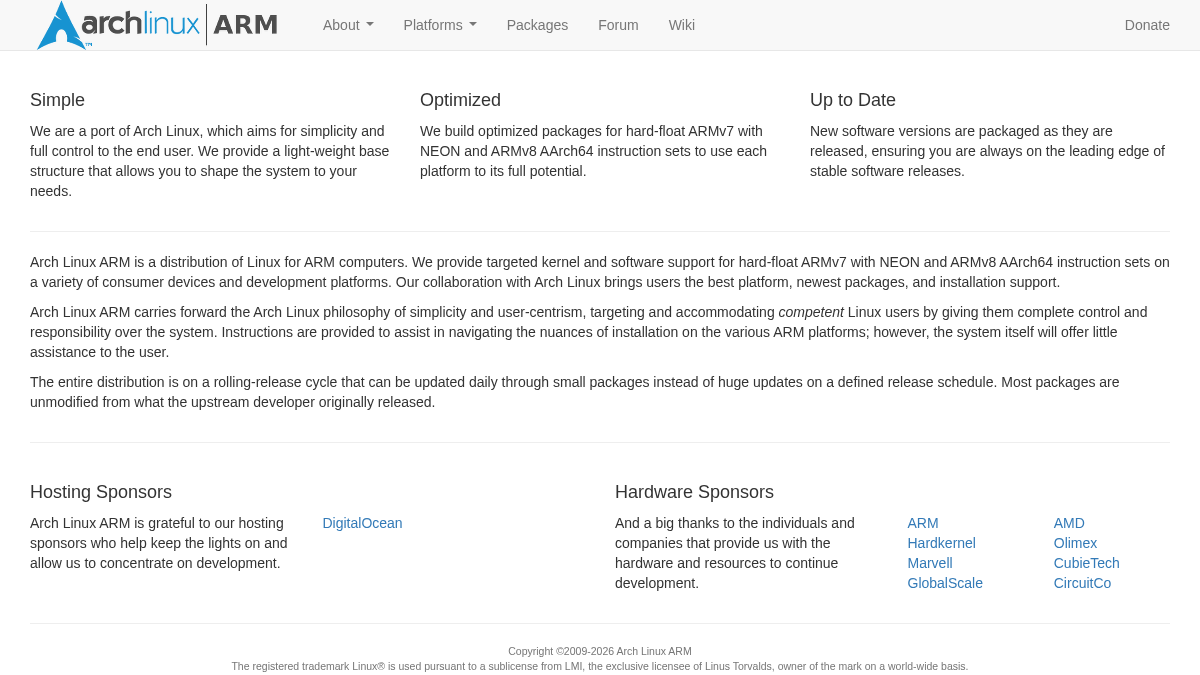Screen dimensions: 1200x675
Task: Click the Copyright ©2009-2026 Arch Linux ARM text
Action: 600,651
